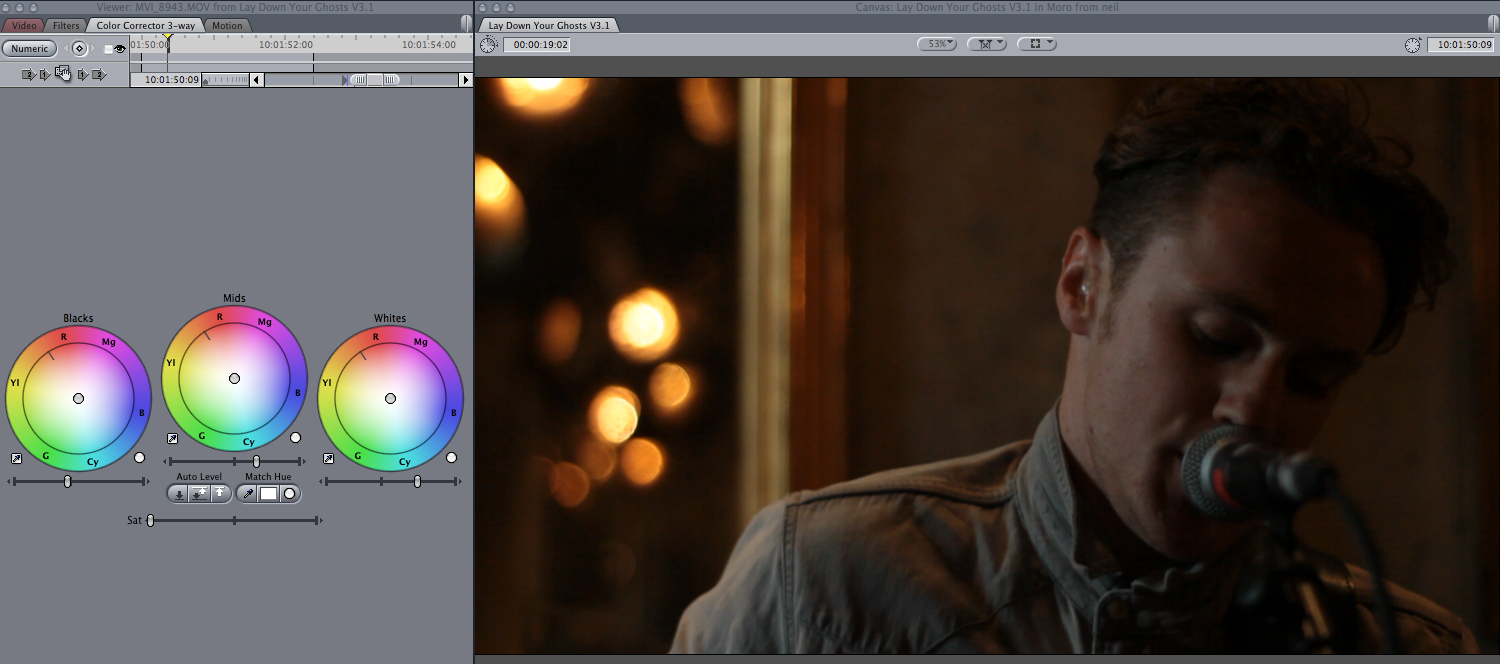Click the Auto Contrast icon in Auto Level controls
Screen dimensions: 1500x664
200,493
